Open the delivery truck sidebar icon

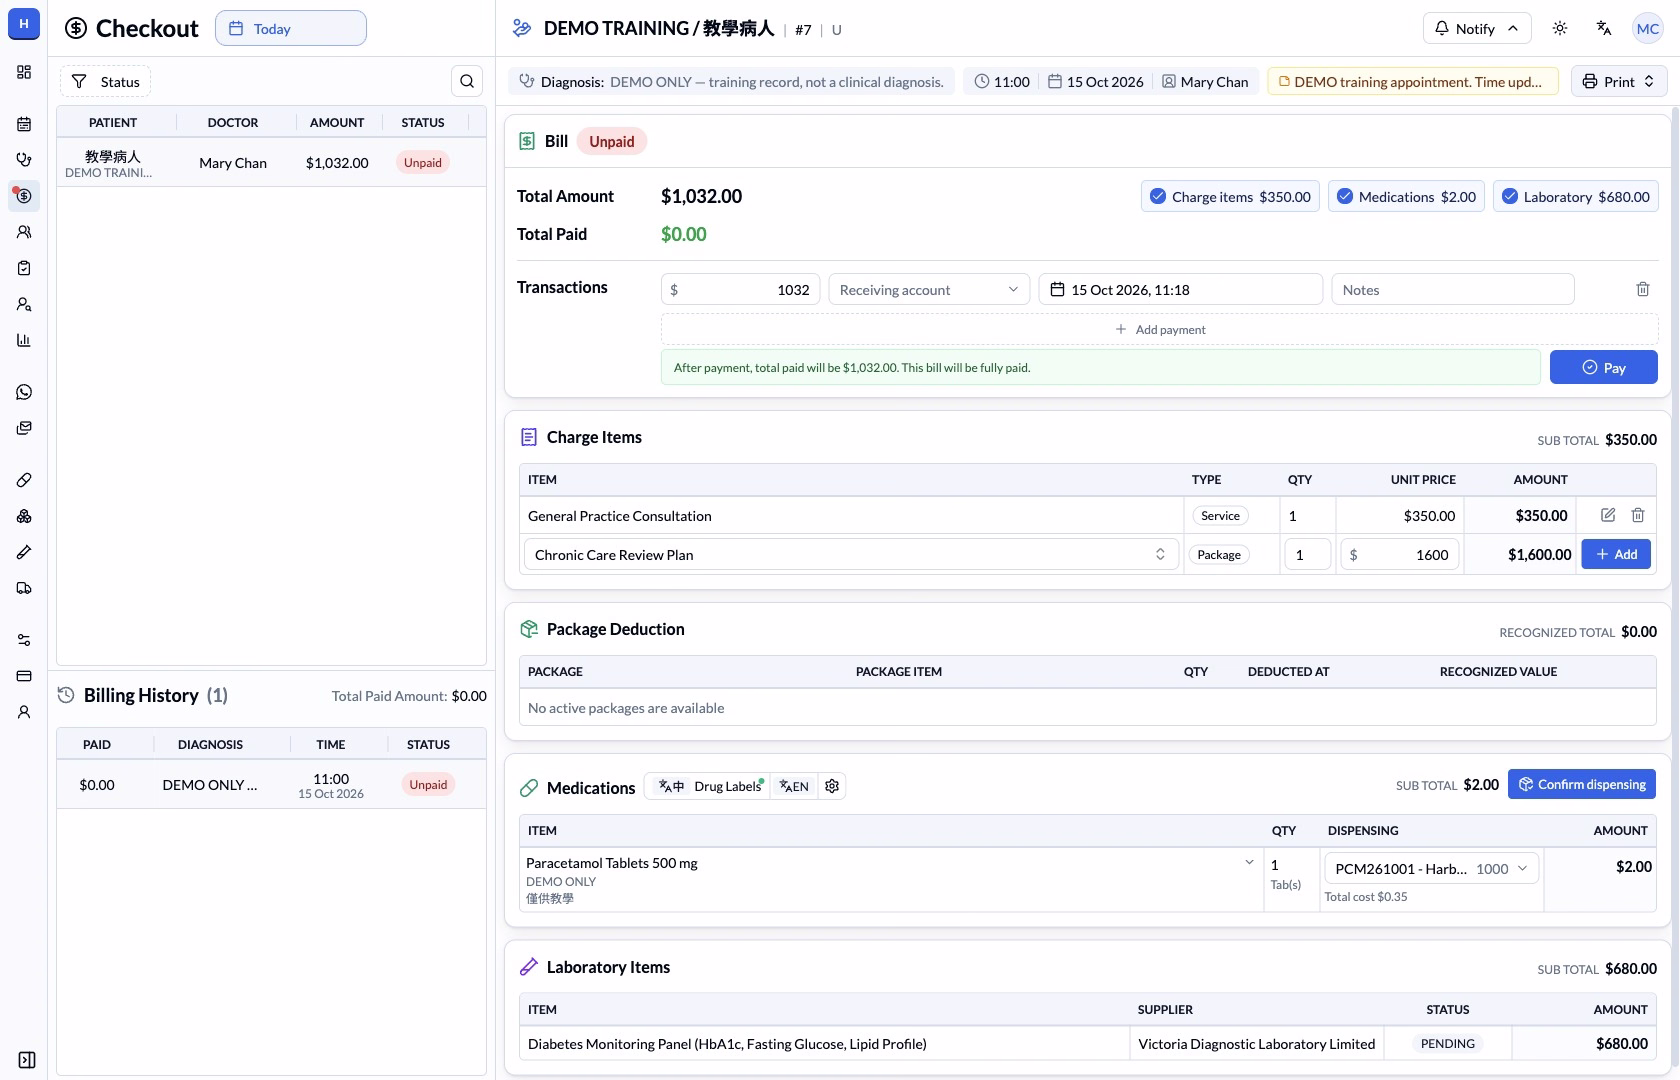(x=24, y=588)
